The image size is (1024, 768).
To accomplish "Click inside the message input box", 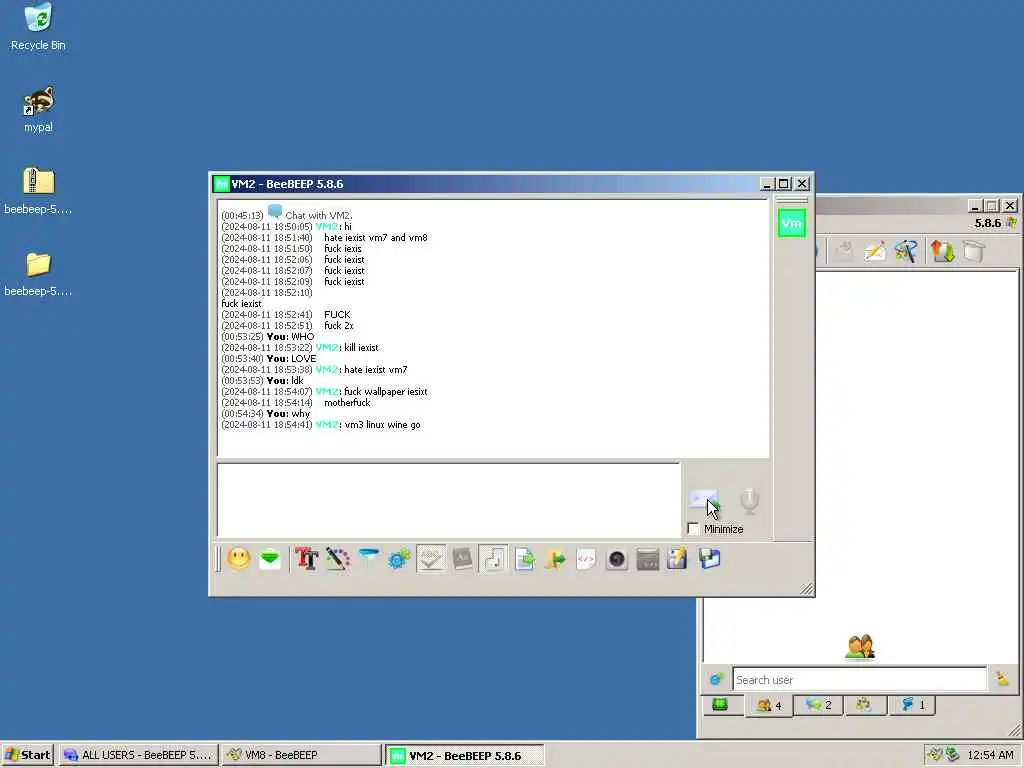I will [449, 500].
